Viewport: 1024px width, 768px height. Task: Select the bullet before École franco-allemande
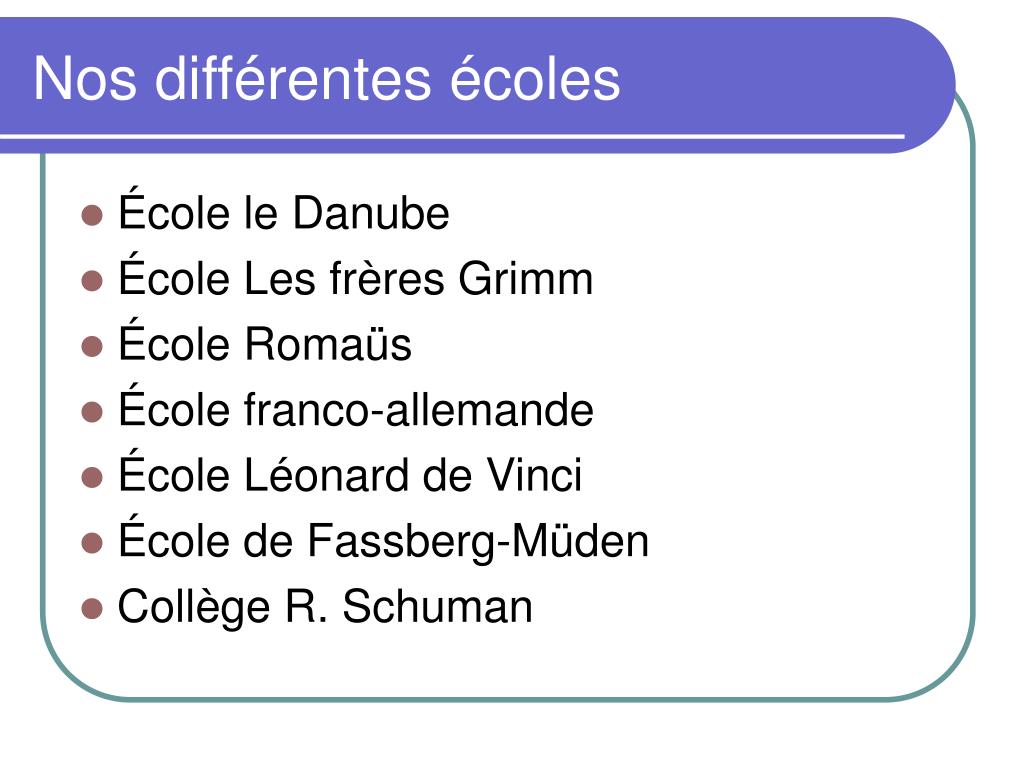pyautogui.click(x=92, y=412)
